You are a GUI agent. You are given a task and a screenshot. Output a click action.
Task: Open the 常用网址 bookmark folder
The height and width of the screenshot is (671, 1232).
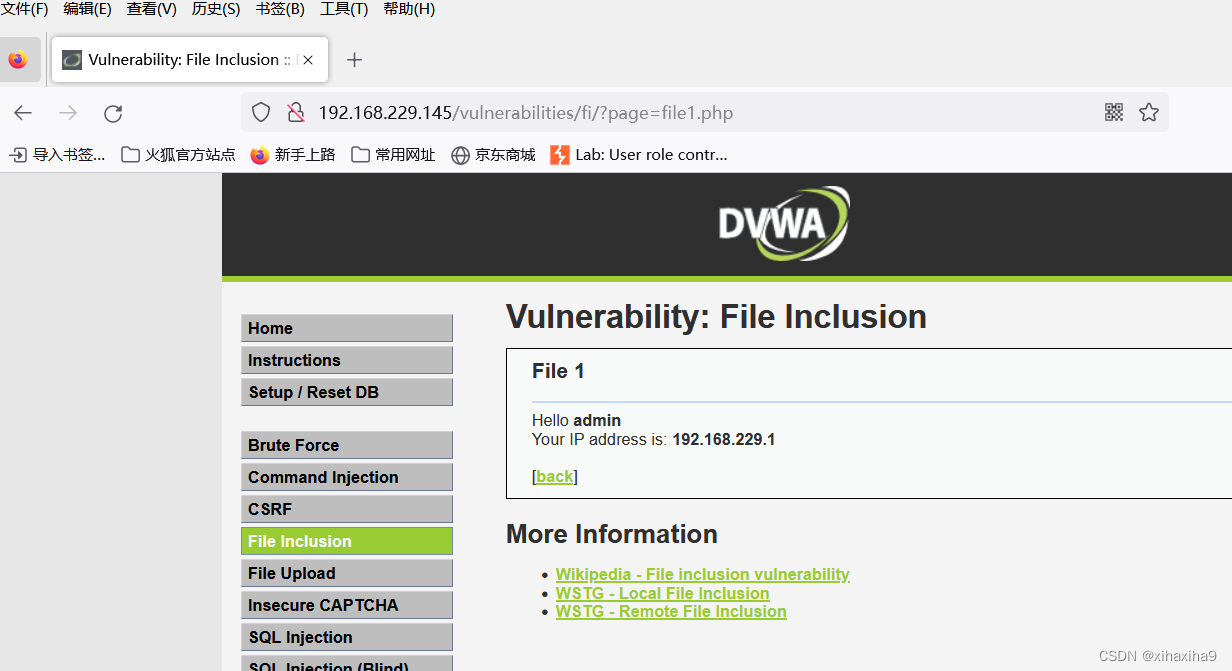[x=394, y=155]
